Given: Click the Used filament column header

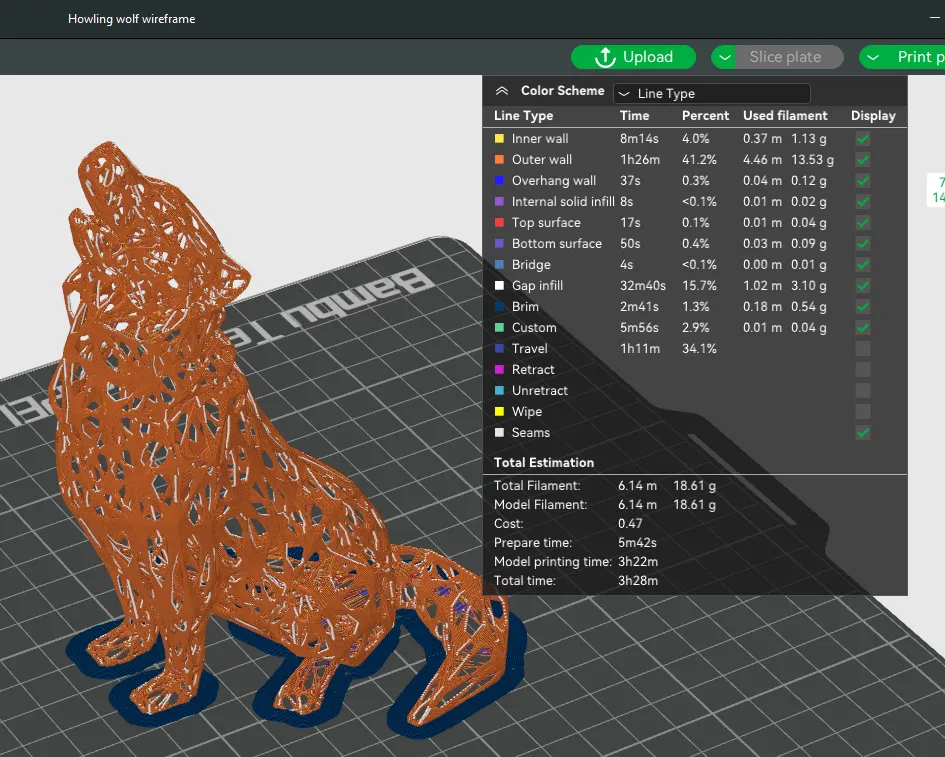Looking at the screenshot, I should point(785,116).
